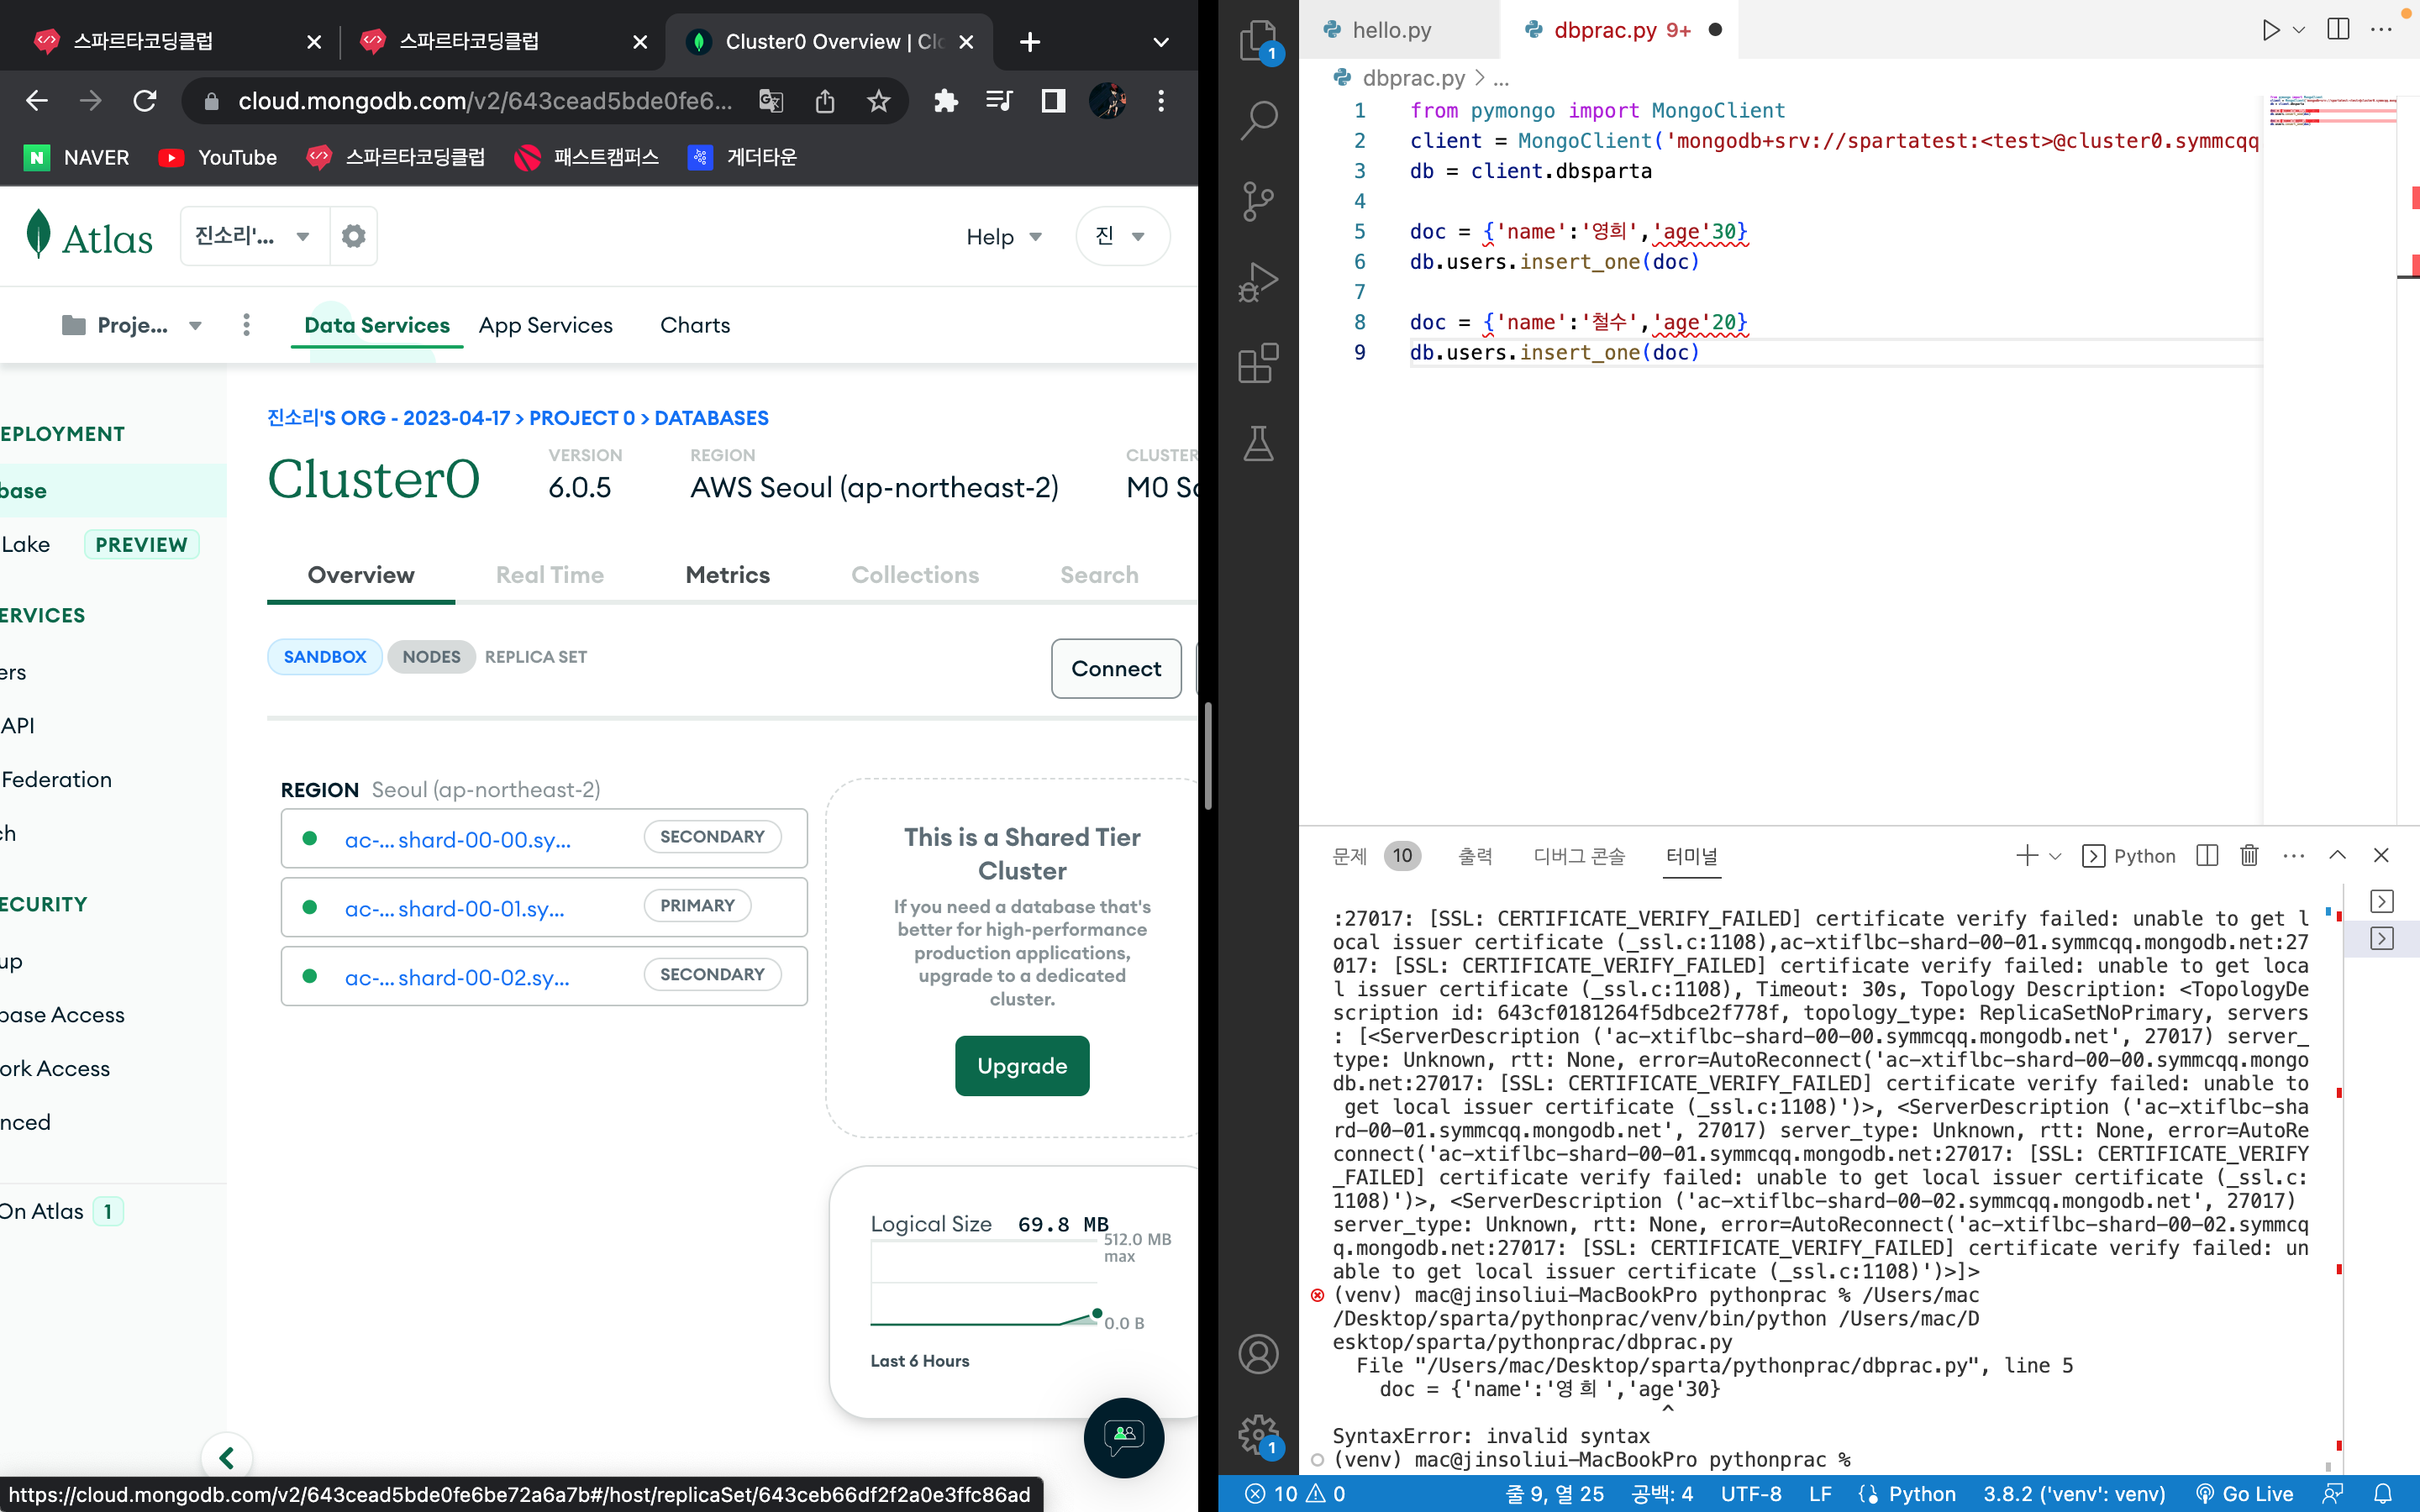Open the Testing flask view
This screenshot has height=1512, width=2420.
pyautogui.click(x=1258, y=443)
